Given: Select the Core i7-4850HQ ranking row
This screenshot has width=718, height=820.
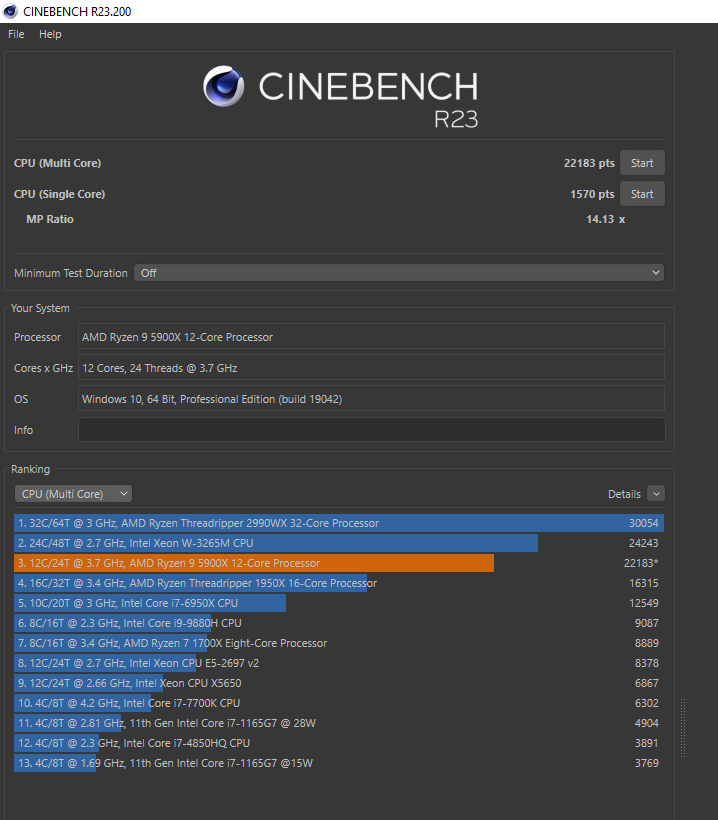Looking at the screenshot, I should [339, 743].
